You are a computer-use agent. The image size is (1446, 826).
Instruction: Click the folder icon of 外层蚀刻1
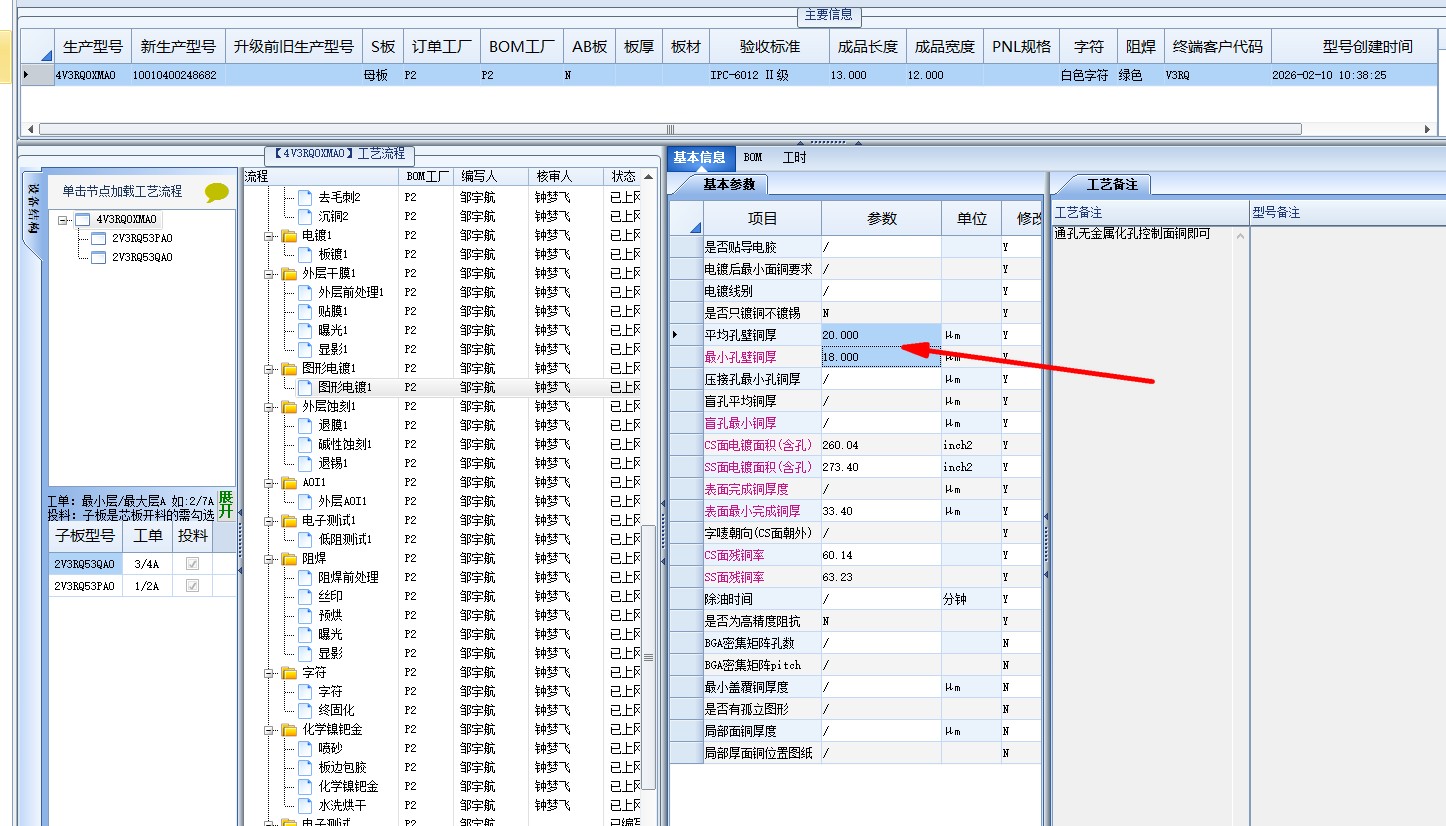click(x=289, y=406)
